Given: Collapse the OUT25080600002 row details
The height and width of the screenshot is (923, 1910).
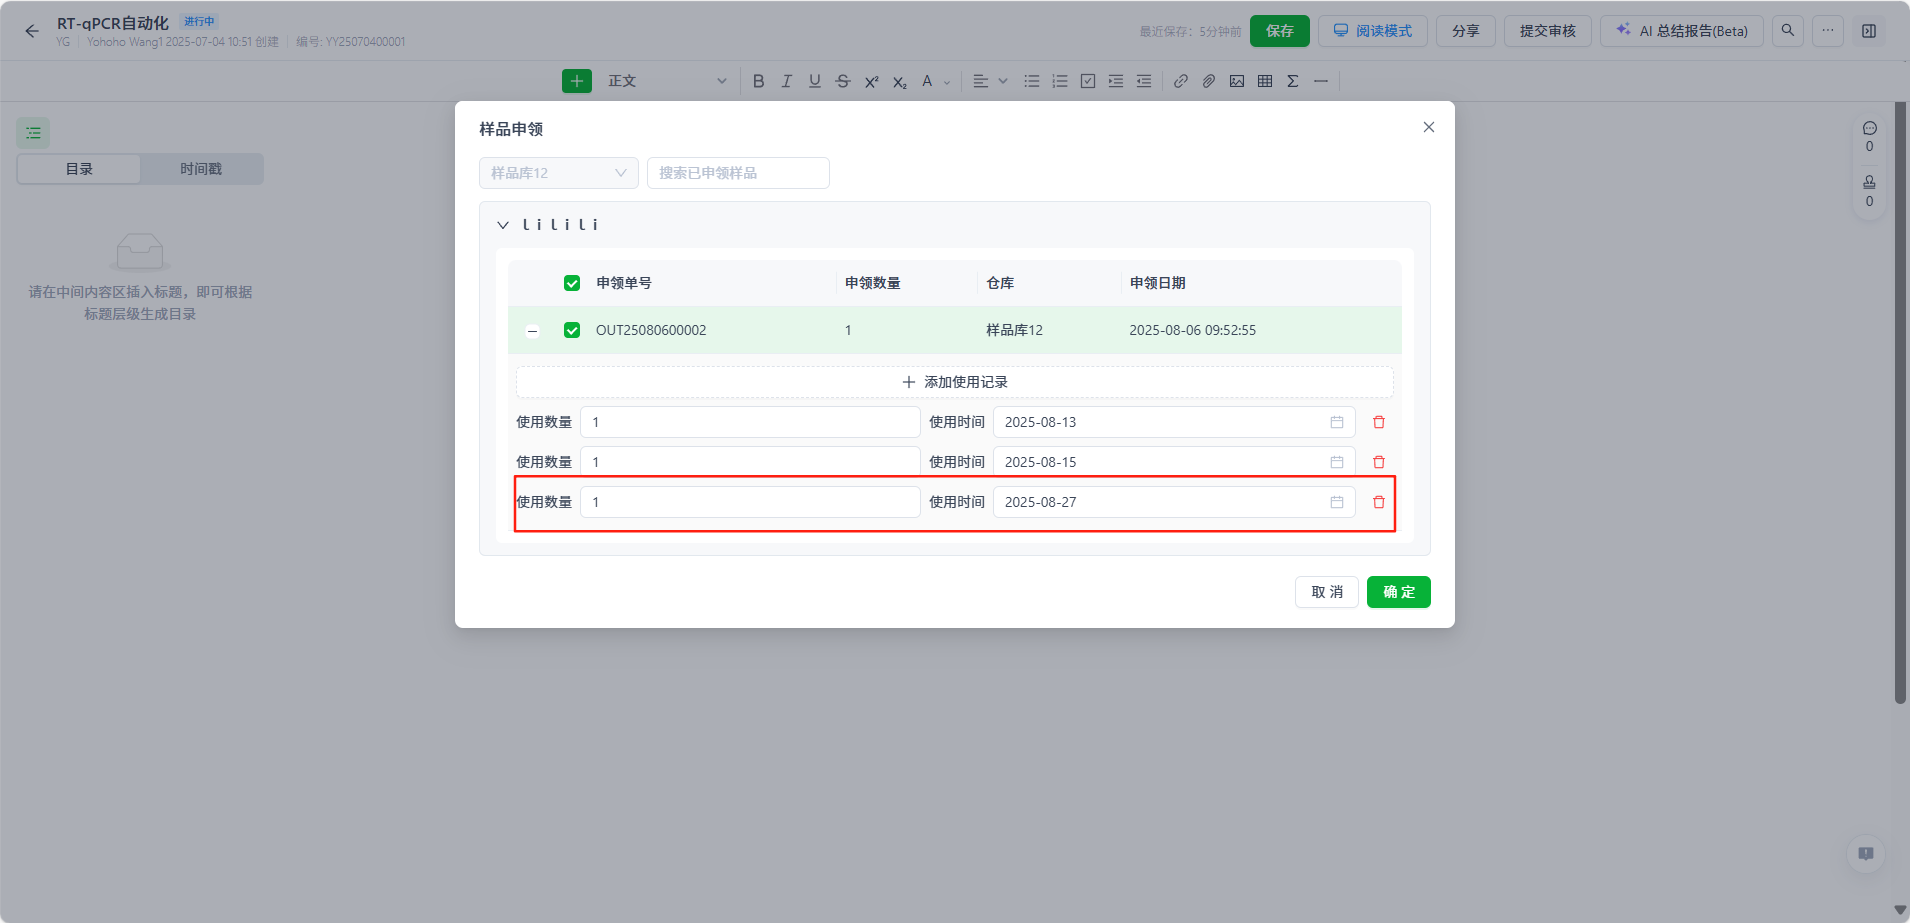Looking at the screenshot, I should [532, 331].
